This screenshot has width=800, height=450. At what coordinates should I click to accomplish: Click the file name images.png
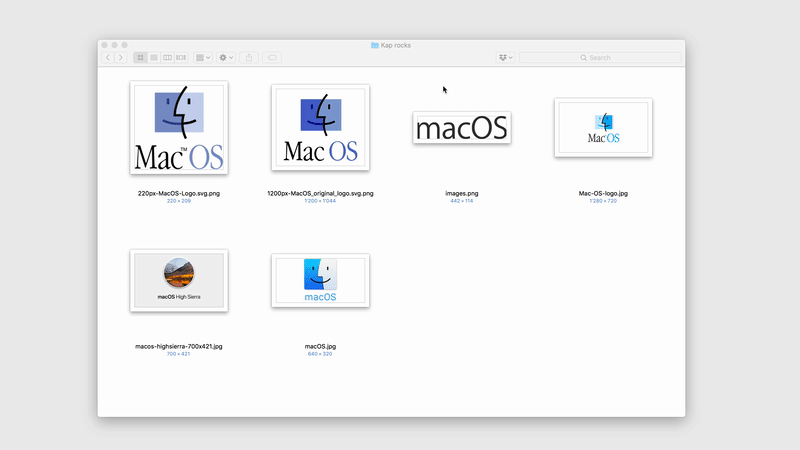tap(462, 193)
